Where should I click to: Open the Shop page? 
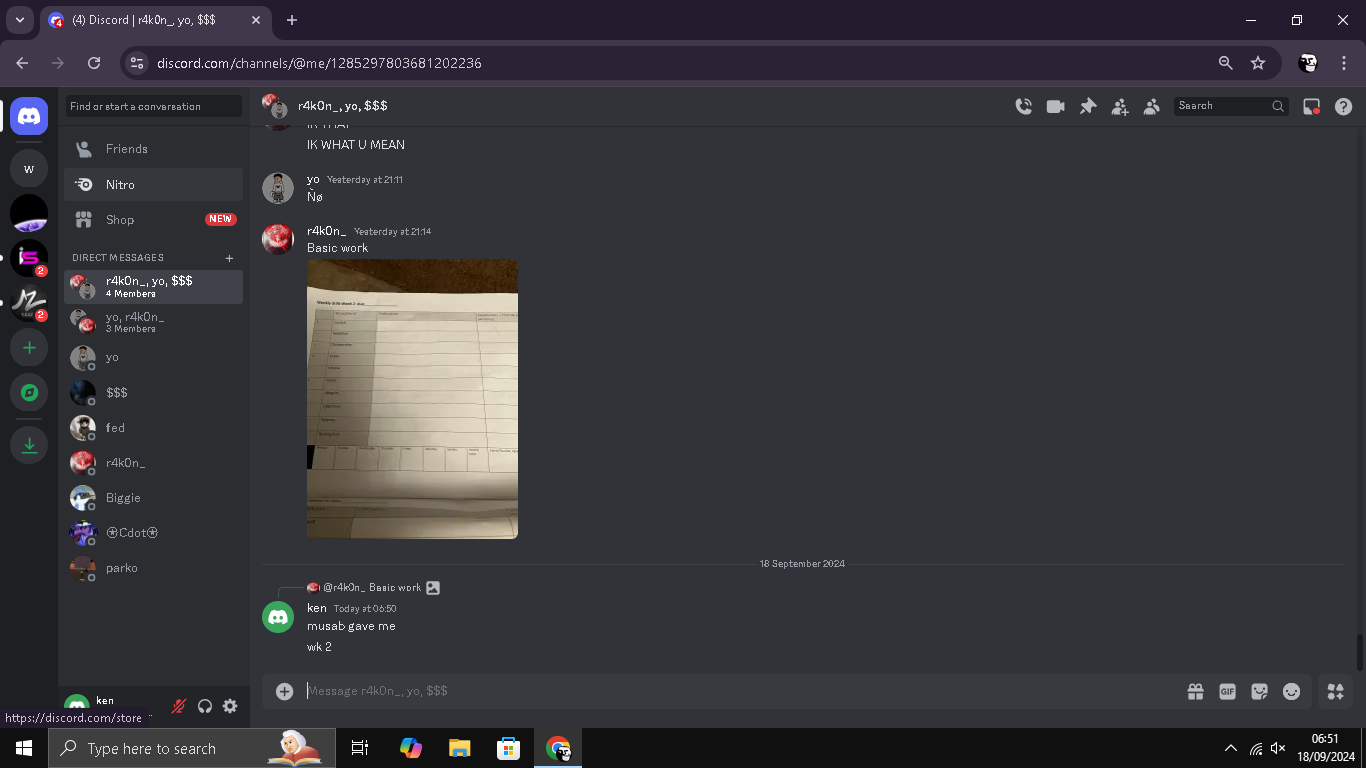(x=154, y=219)
